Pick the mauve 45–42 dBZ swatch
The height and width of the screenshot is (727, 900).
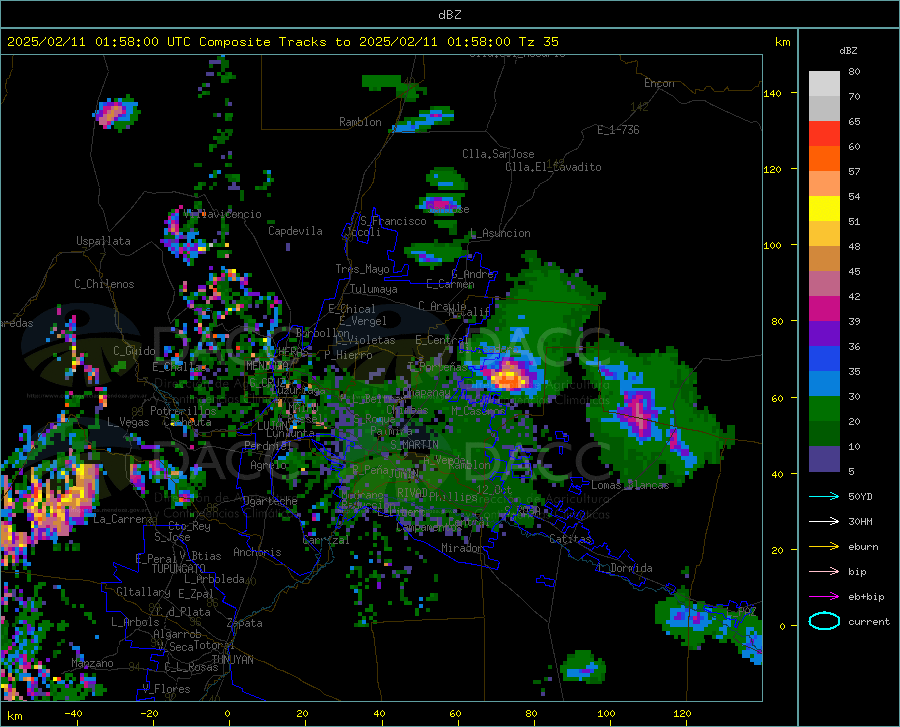824,284
